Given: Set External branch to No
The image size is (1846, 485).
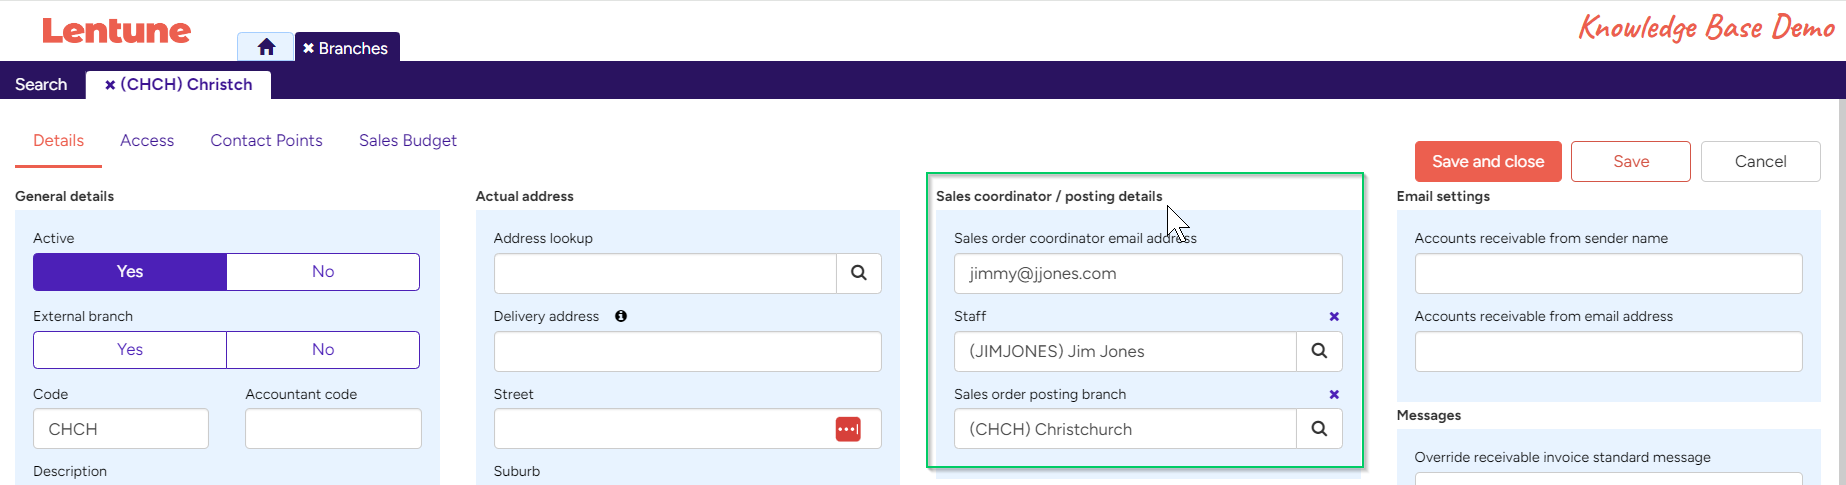Looking at the screenshot, I should [323, 350].
